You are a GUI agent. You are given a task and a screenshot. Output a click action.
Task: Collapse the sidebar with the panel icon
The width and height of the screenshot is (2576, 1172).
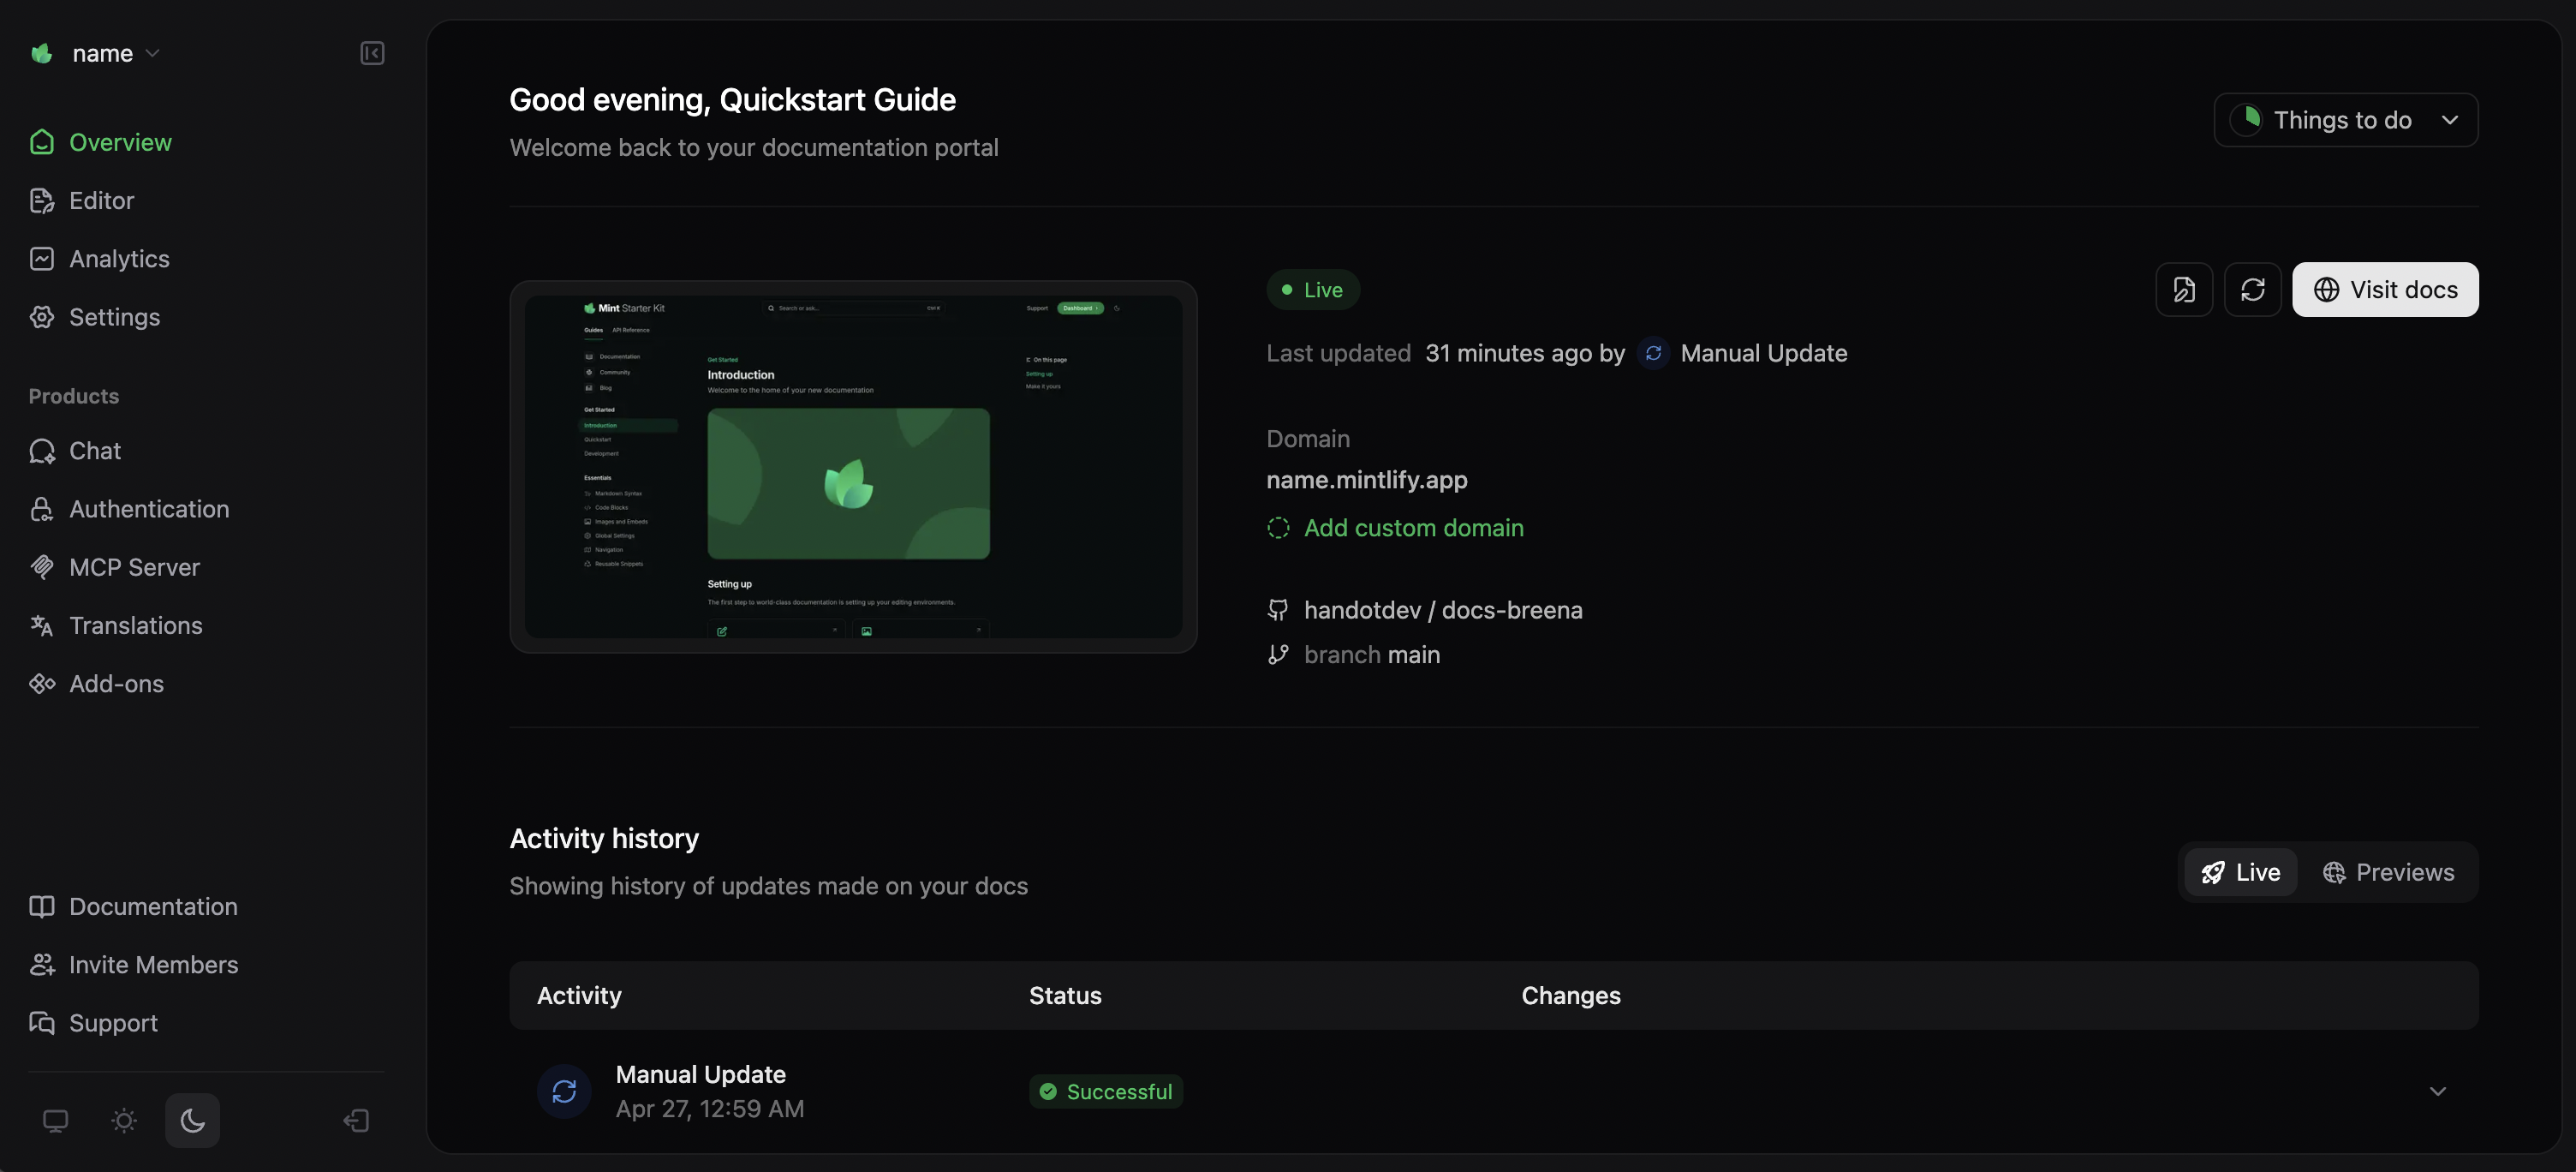[371, 53]
